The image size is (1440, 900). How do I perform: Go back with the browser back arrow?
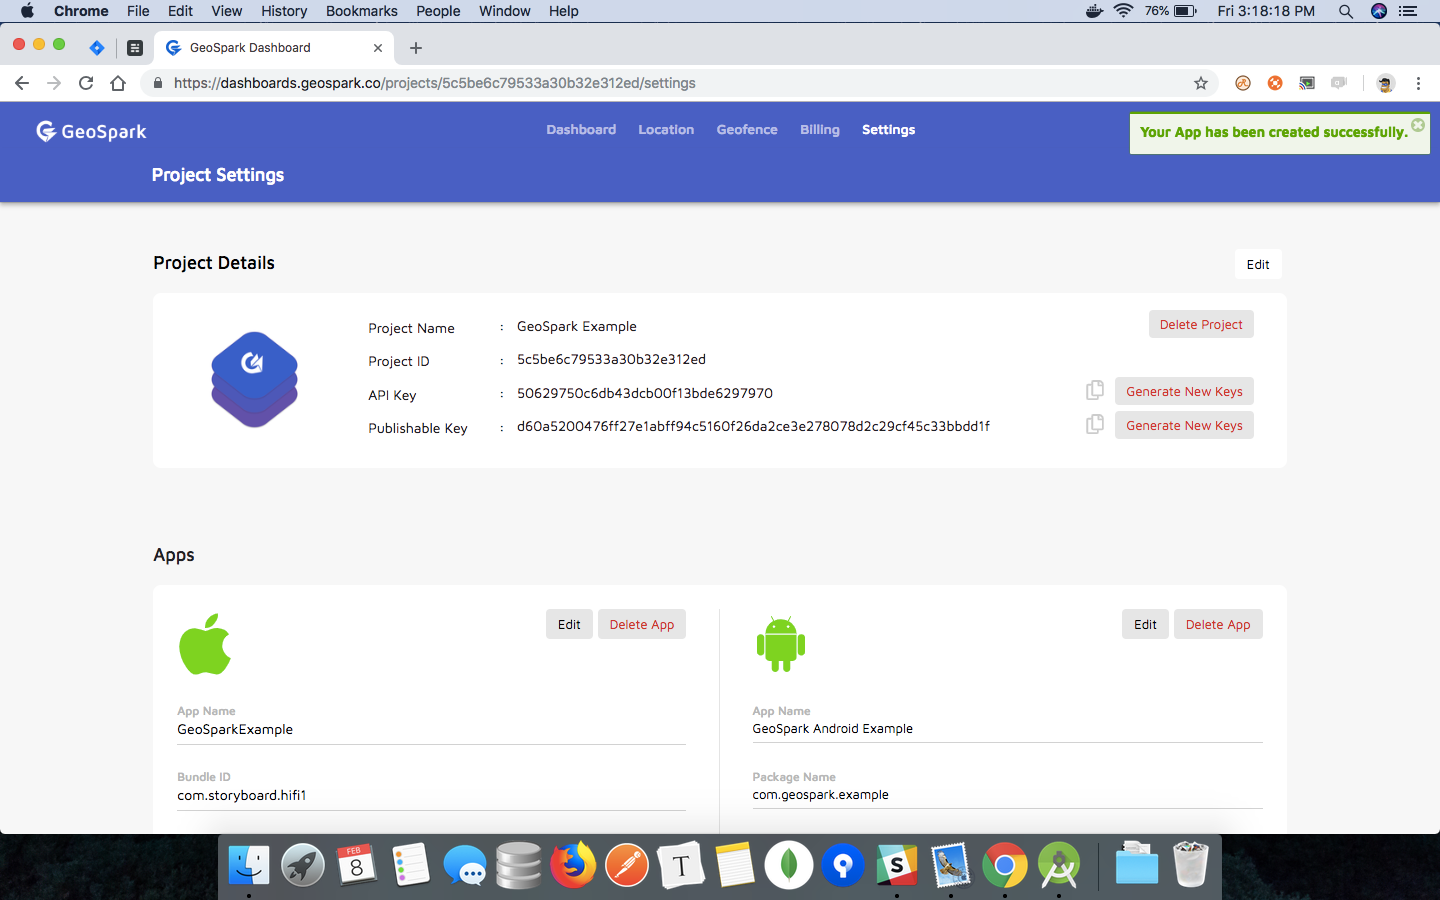22,83
